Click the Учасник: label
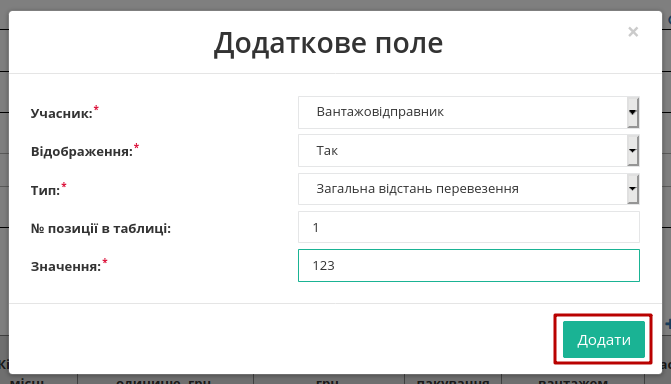Viewport: 671px width, 384px height. [62, 113]
